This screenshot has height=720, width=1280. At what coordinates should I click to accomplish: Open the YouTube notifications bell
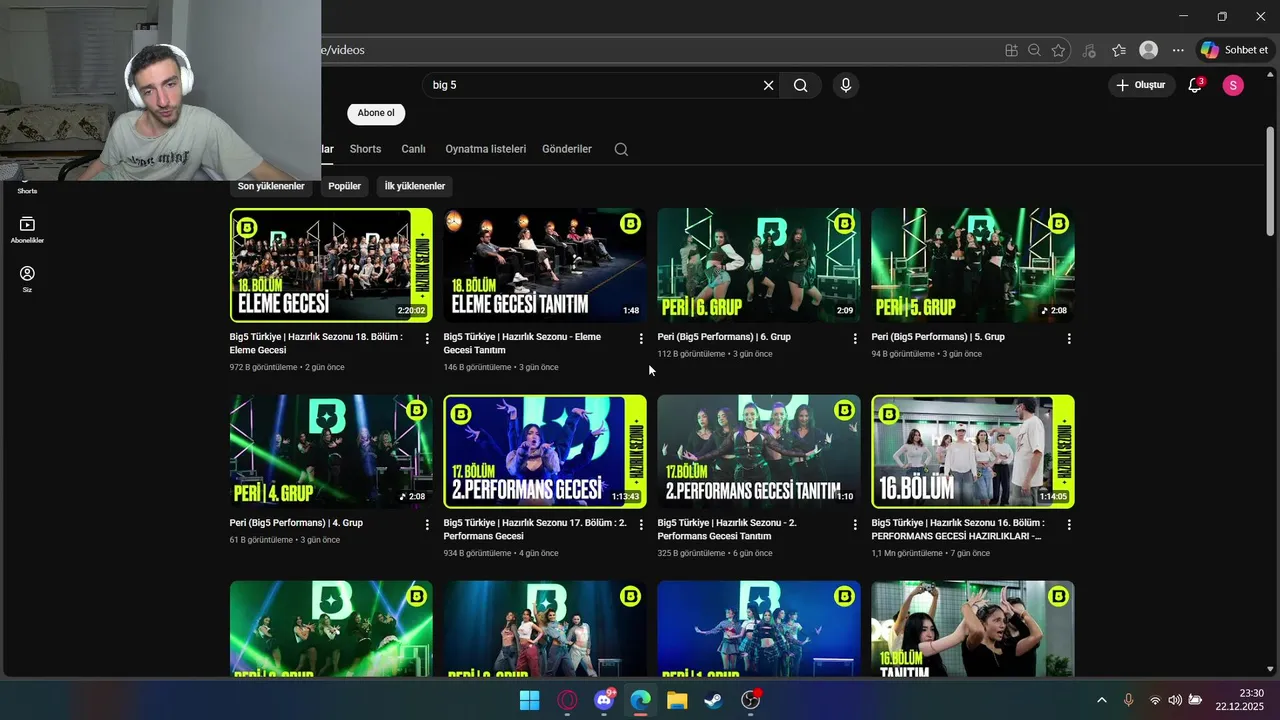[x=1195, y=86]
